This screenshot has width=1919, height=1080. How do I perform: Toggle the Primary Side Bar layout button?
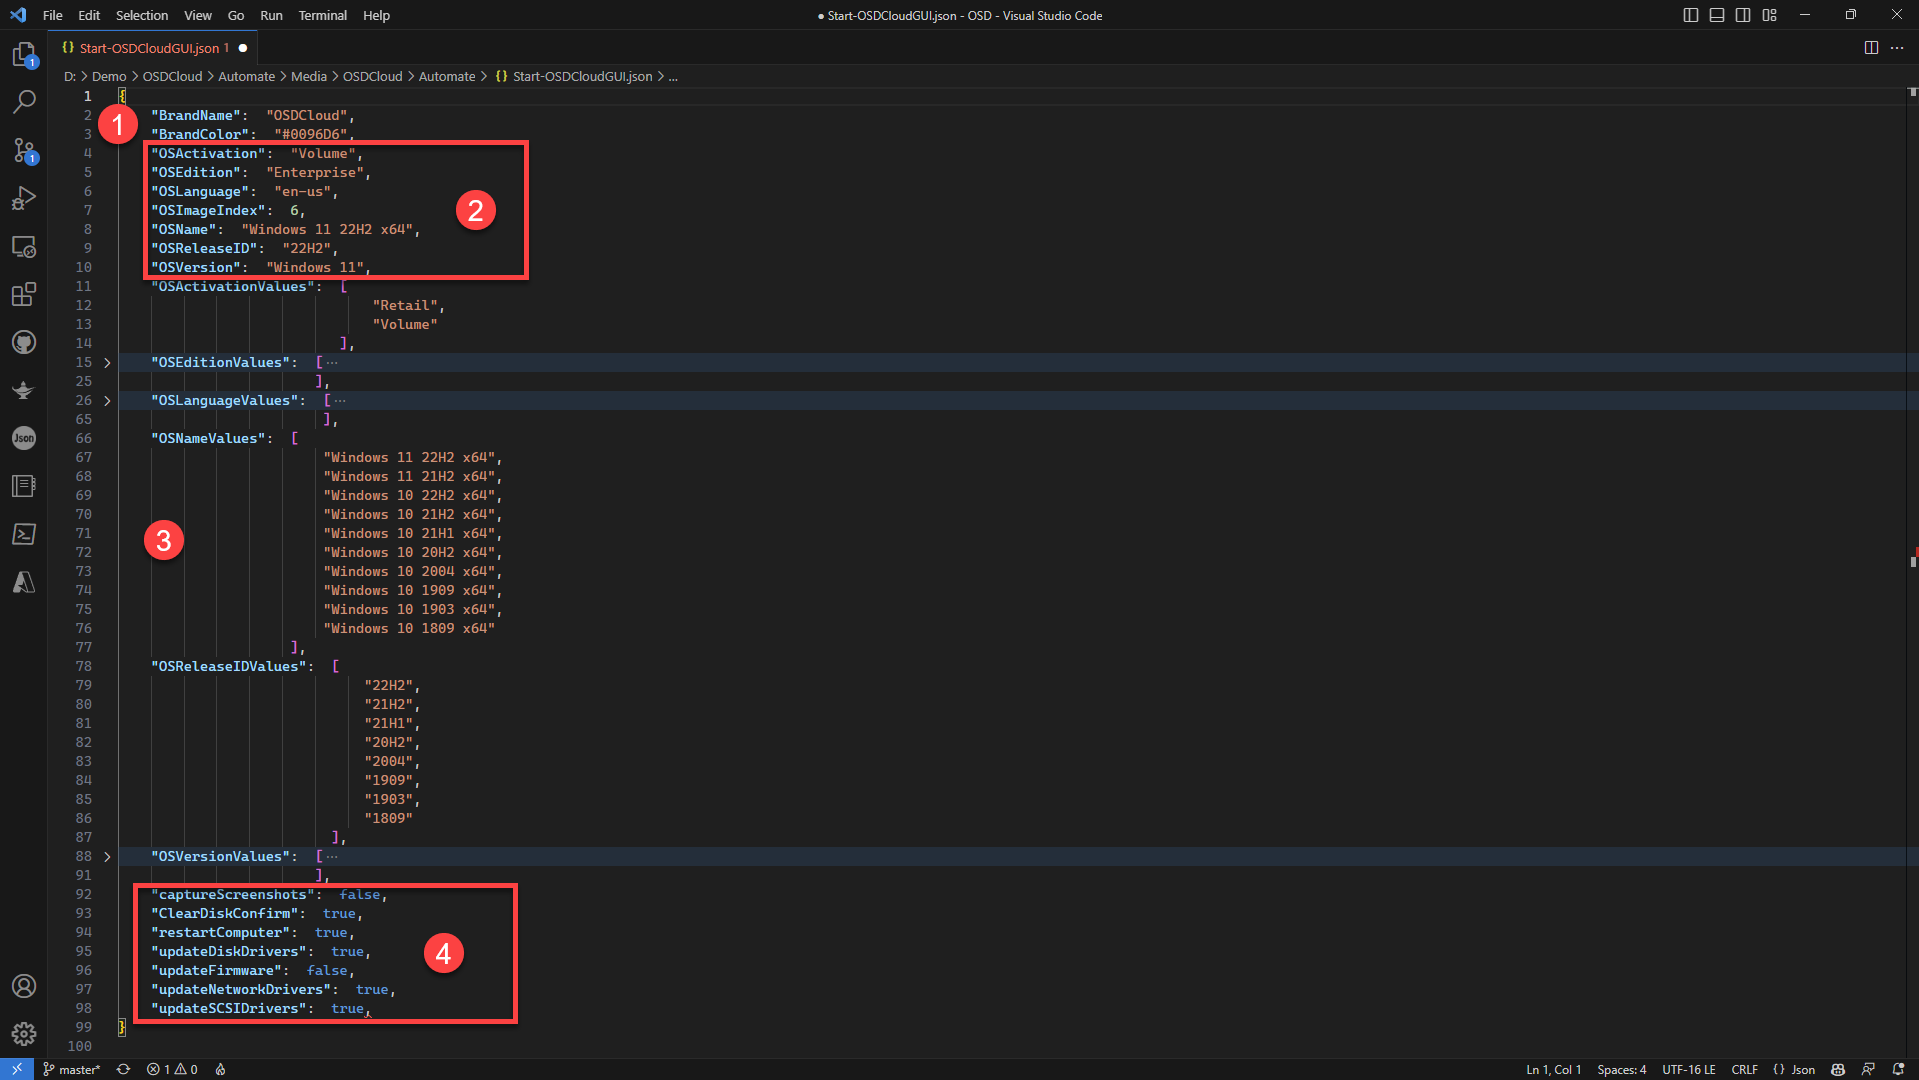(x=1691, y=15)
